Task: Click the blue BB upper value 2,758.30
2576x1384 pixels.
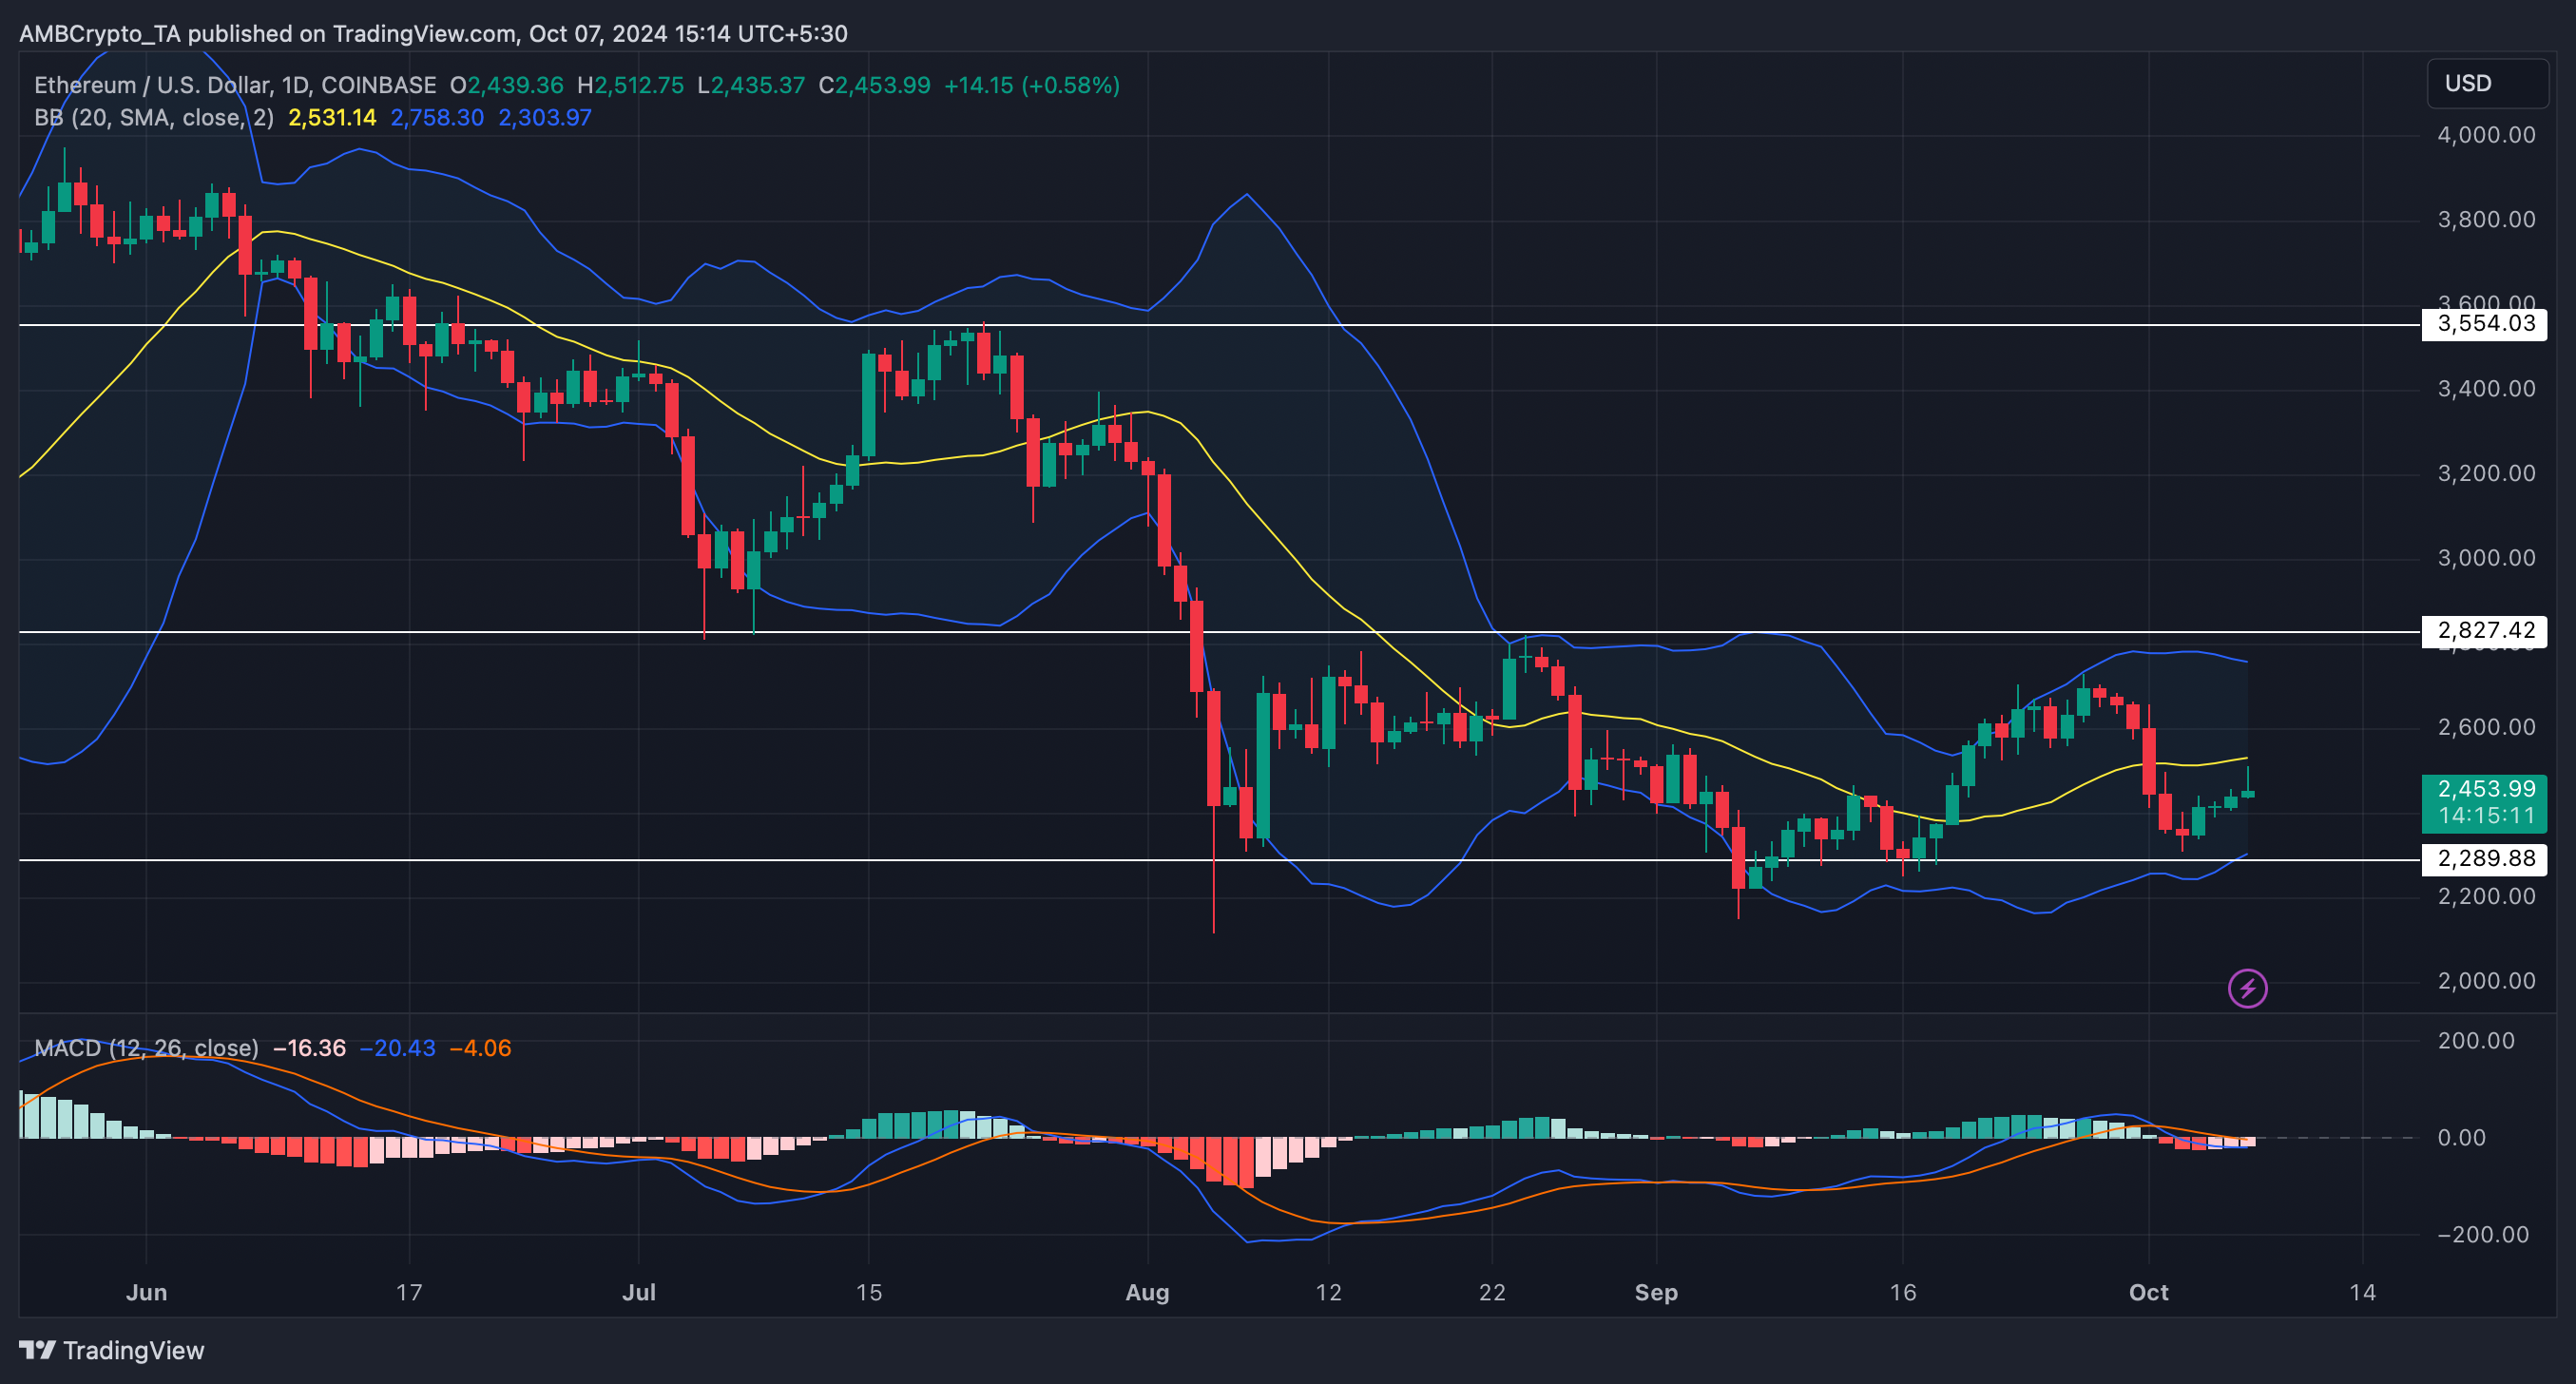Action: (x=437, y=118)
